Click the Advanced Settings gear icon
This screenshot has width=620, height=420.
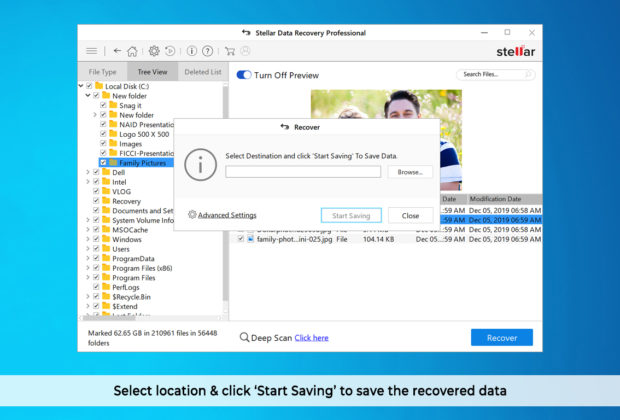tap(192, 214)
